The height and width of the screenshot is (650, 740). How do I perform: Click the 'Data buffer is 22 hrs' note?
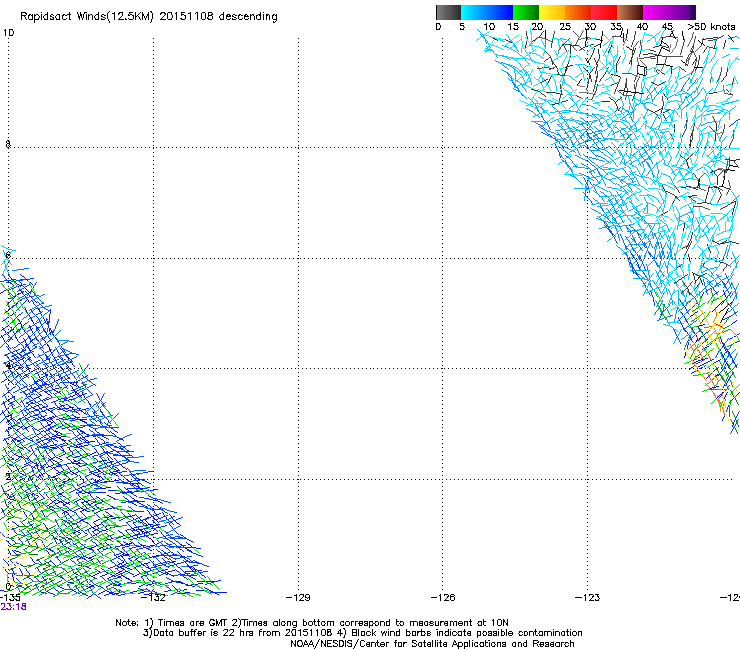pos(363,633)
